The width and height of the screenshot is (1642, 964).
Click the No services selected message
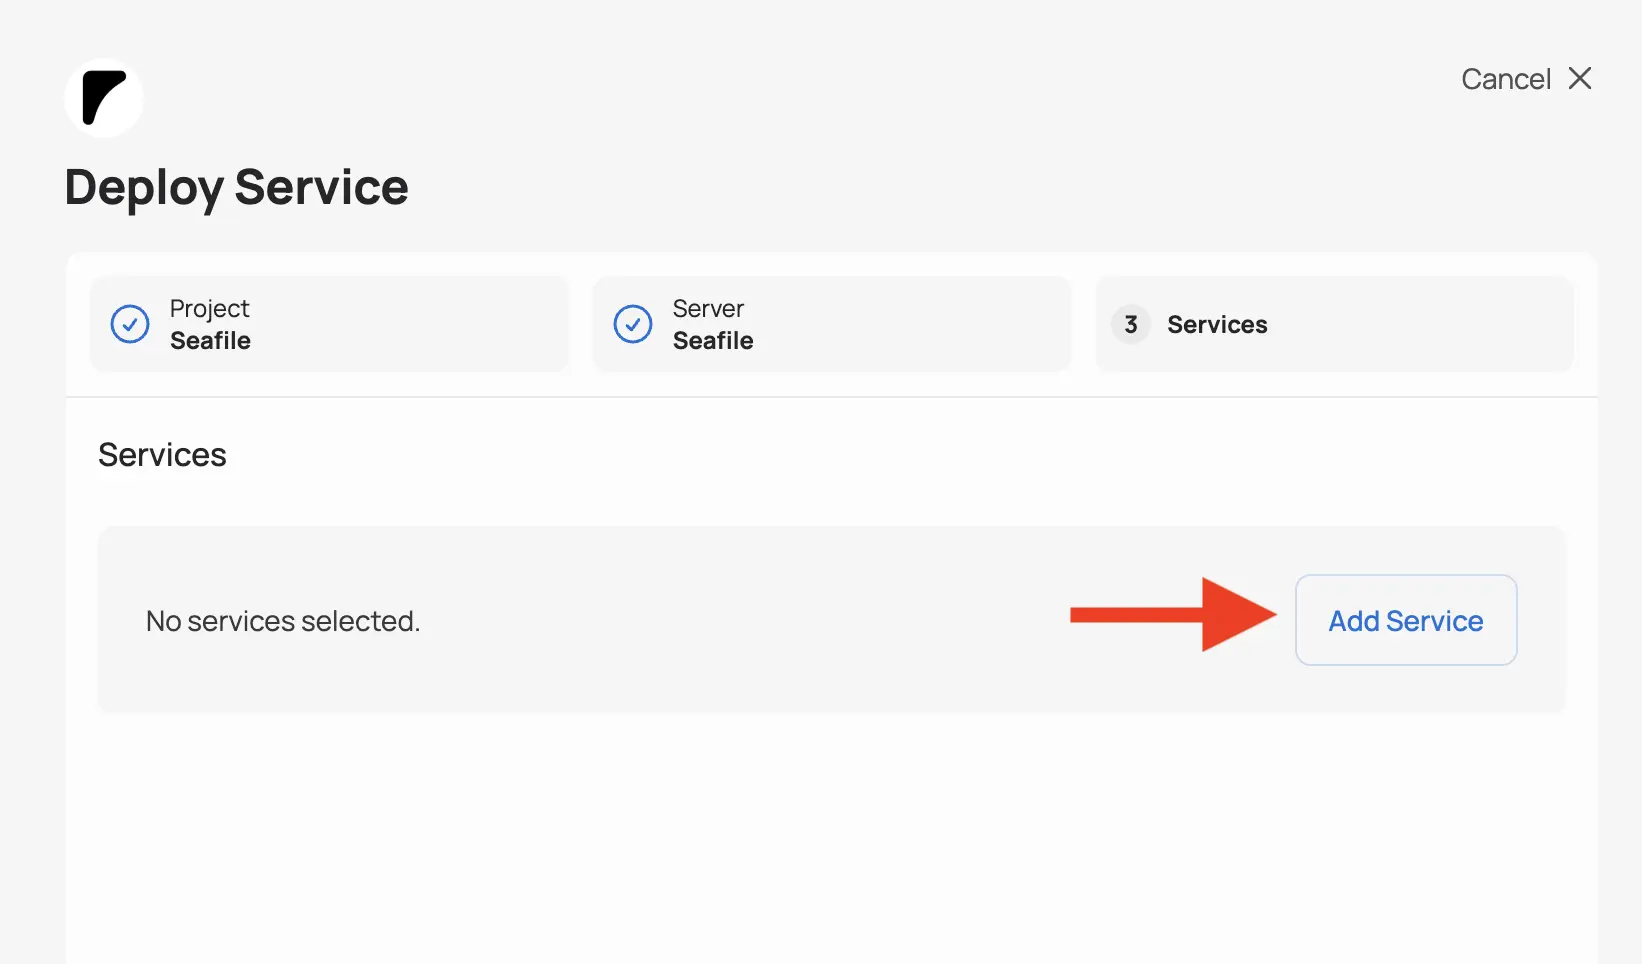(283, 620)
